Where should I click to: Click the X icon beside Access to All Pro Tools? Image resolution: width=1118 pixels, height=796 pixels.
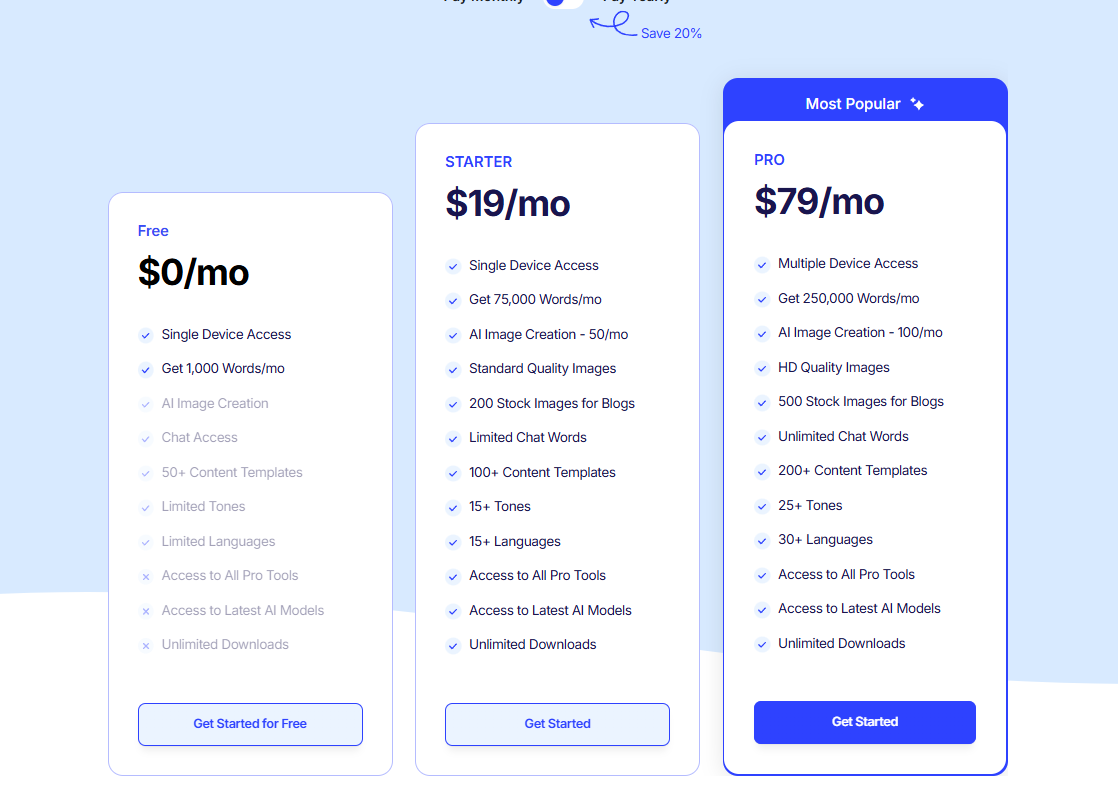145,576
